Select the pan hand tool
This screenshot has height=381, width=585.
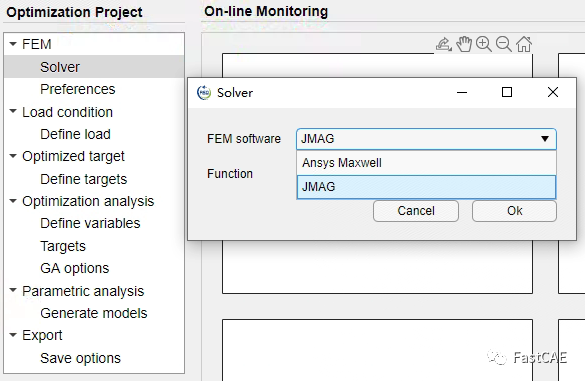[464, 44]
